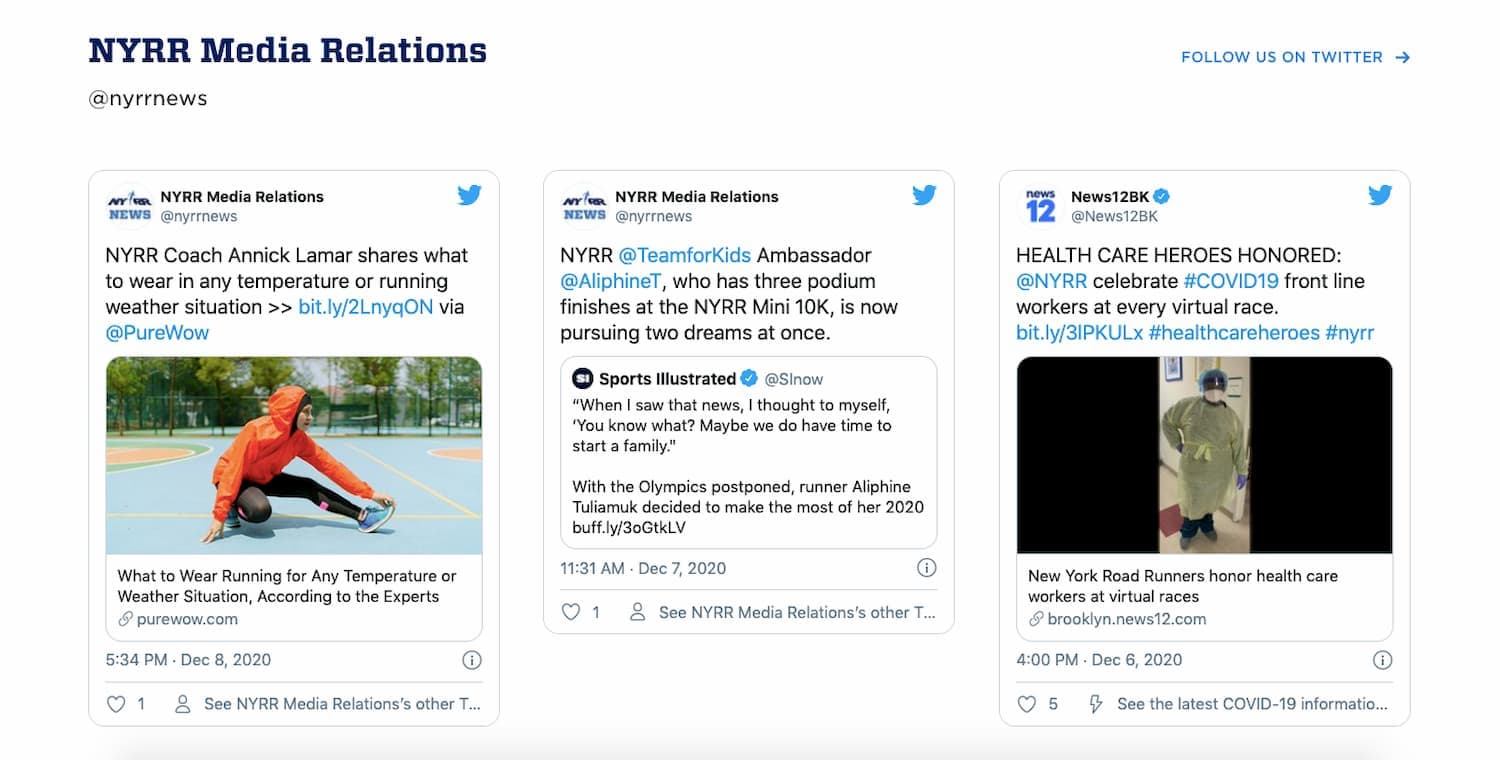Open the info menu on the Dec 8 tweet
This screenshot has width=1500, height=760.
(471, 660)
